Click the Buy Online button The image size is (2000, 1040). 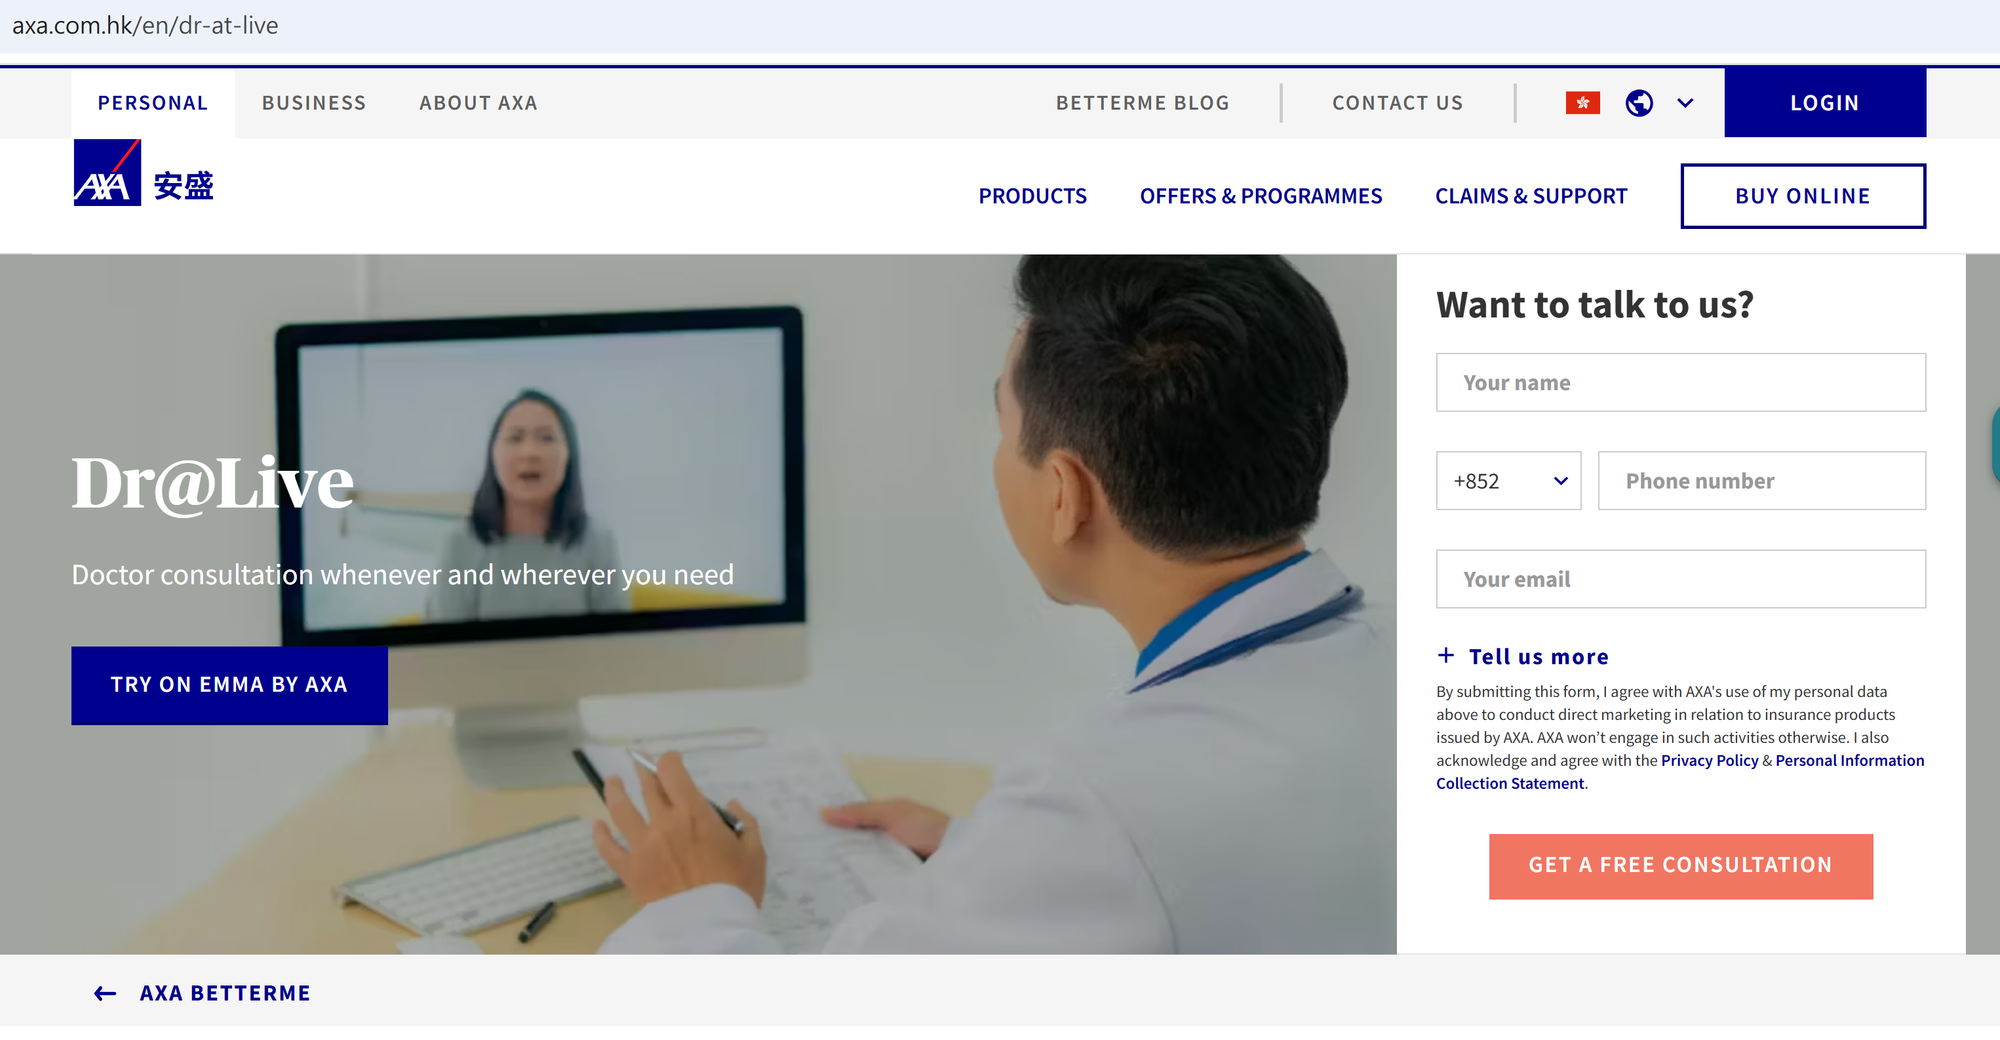tap(1803, 196)
